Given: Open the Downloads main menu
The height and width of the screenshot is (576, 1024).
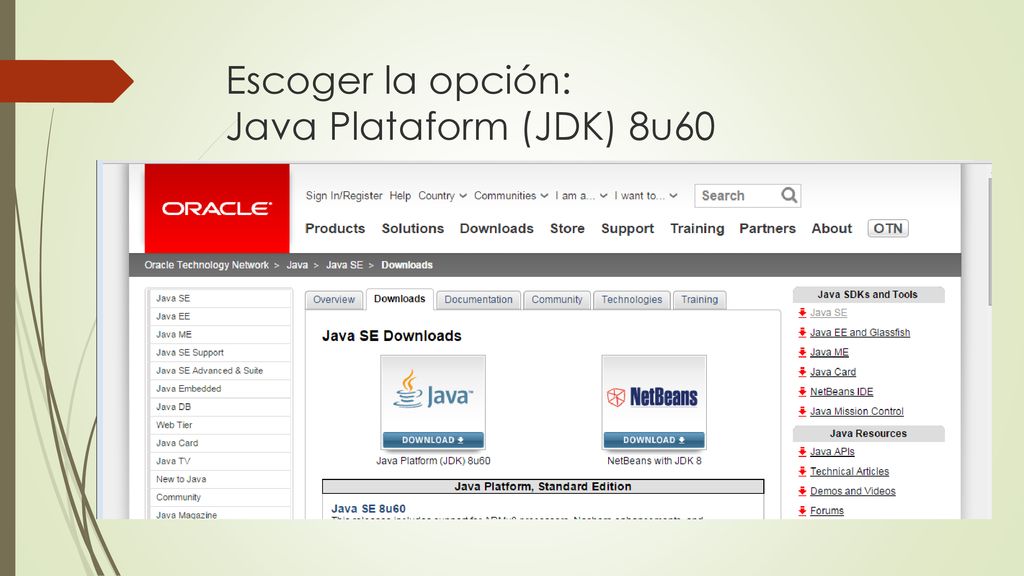Looking at the screenshot, I should (496, 228).
